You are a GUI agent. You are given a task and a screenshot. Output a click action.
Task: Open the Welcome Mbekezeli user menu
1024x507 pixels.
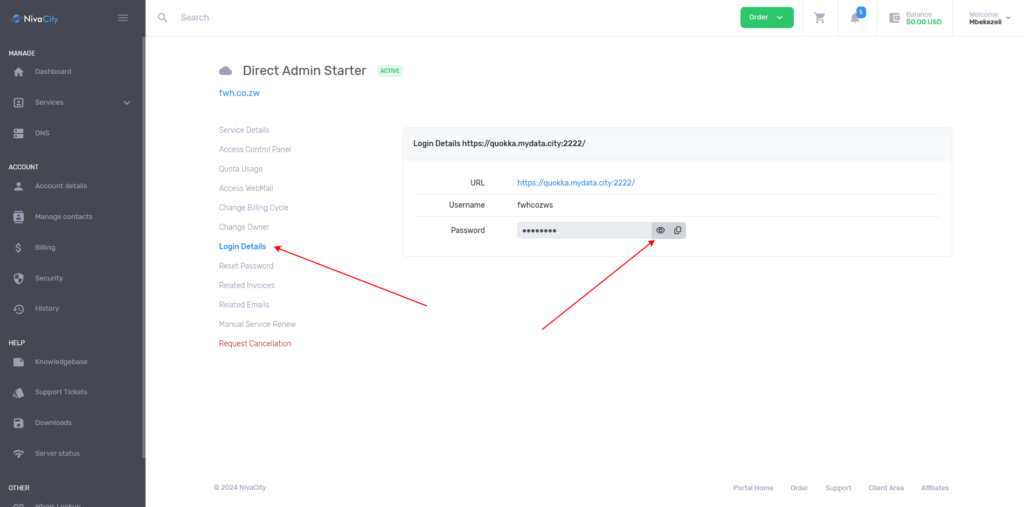point(989,18)
